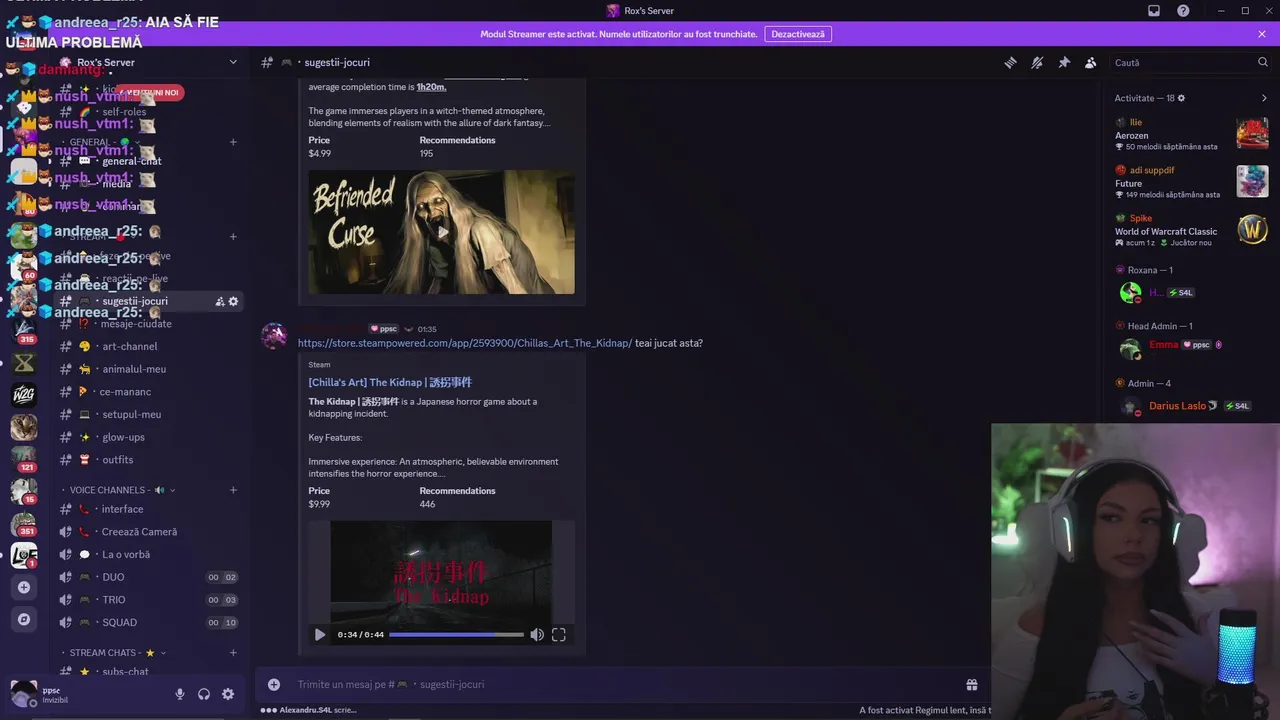This screenshot has width=1280, height=720.
Task: Click the message attach plus button
Action: click(x=274, y=684)
